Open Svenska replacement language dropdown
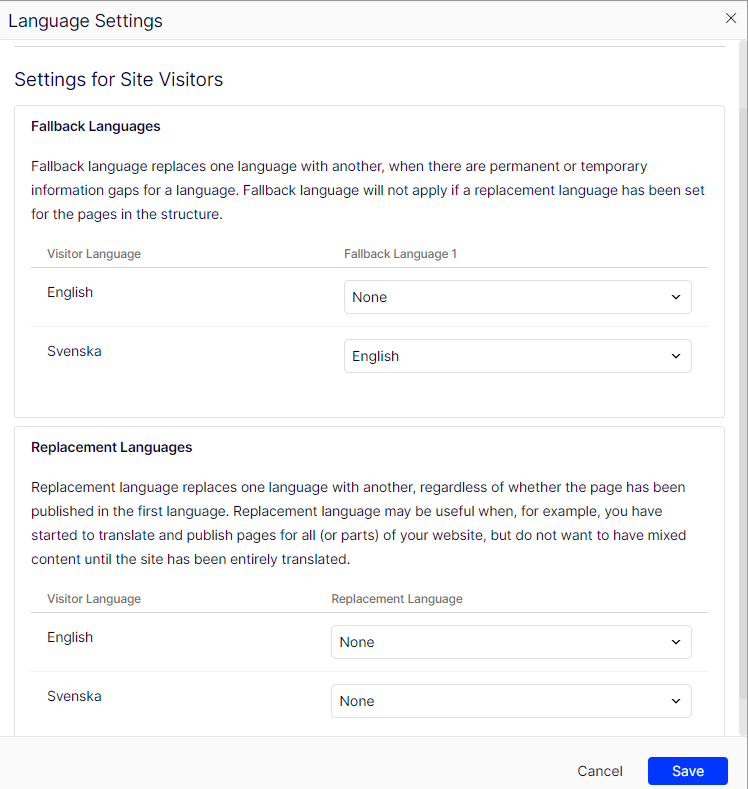 tap(511, 701)
